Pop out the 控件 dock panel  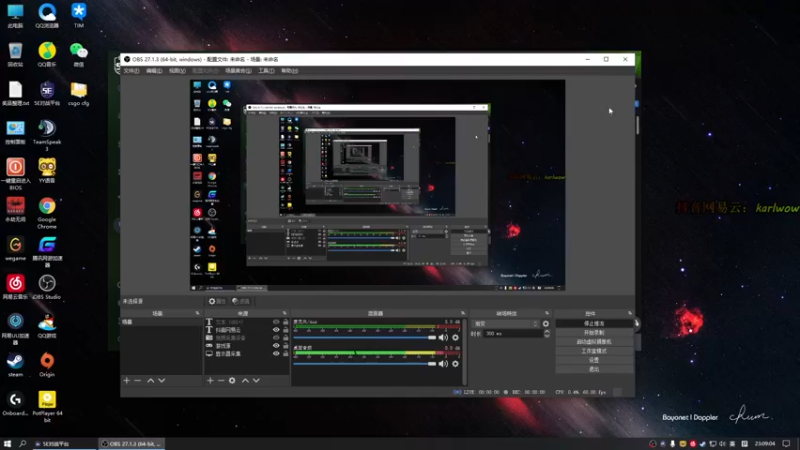click(630, 313)
